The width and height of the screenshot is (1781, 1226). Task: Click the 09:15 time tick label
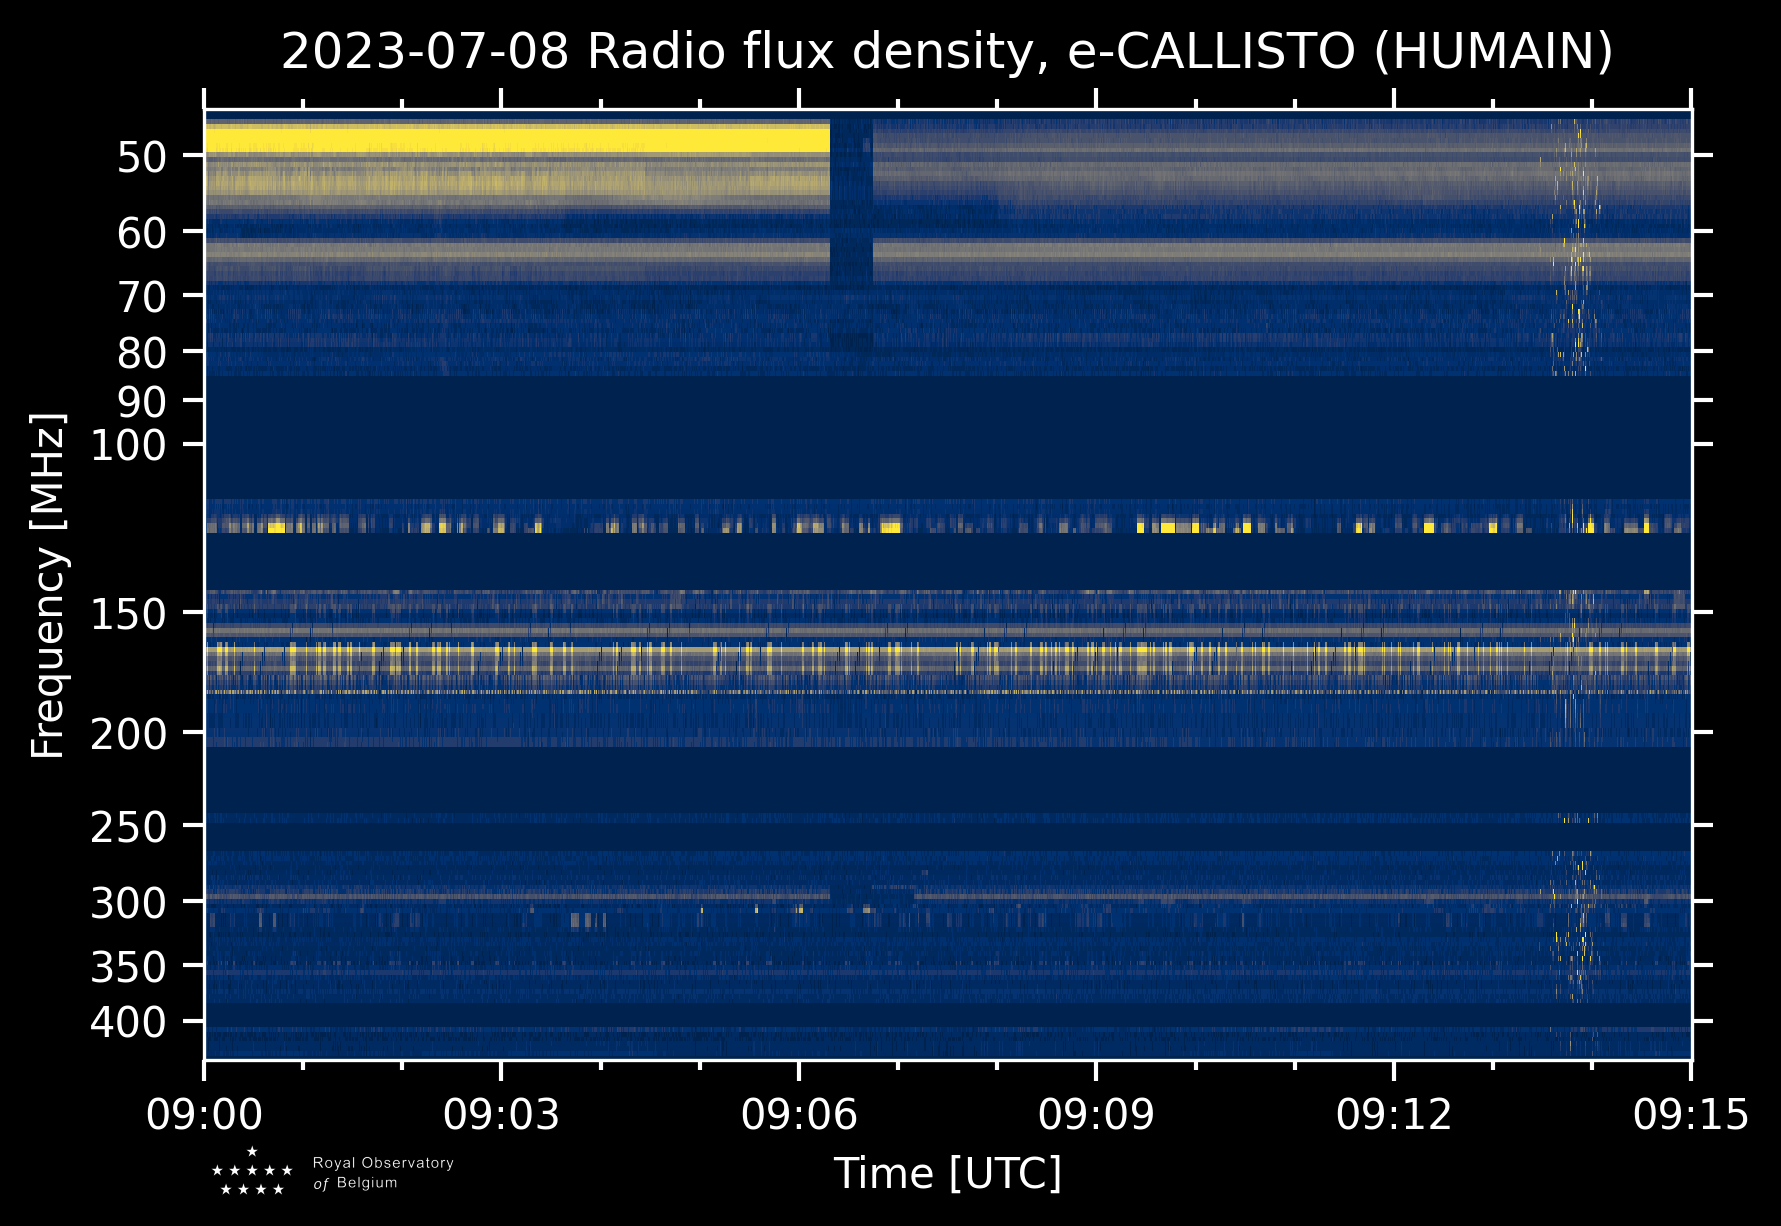click(x=1690, y=1114)
